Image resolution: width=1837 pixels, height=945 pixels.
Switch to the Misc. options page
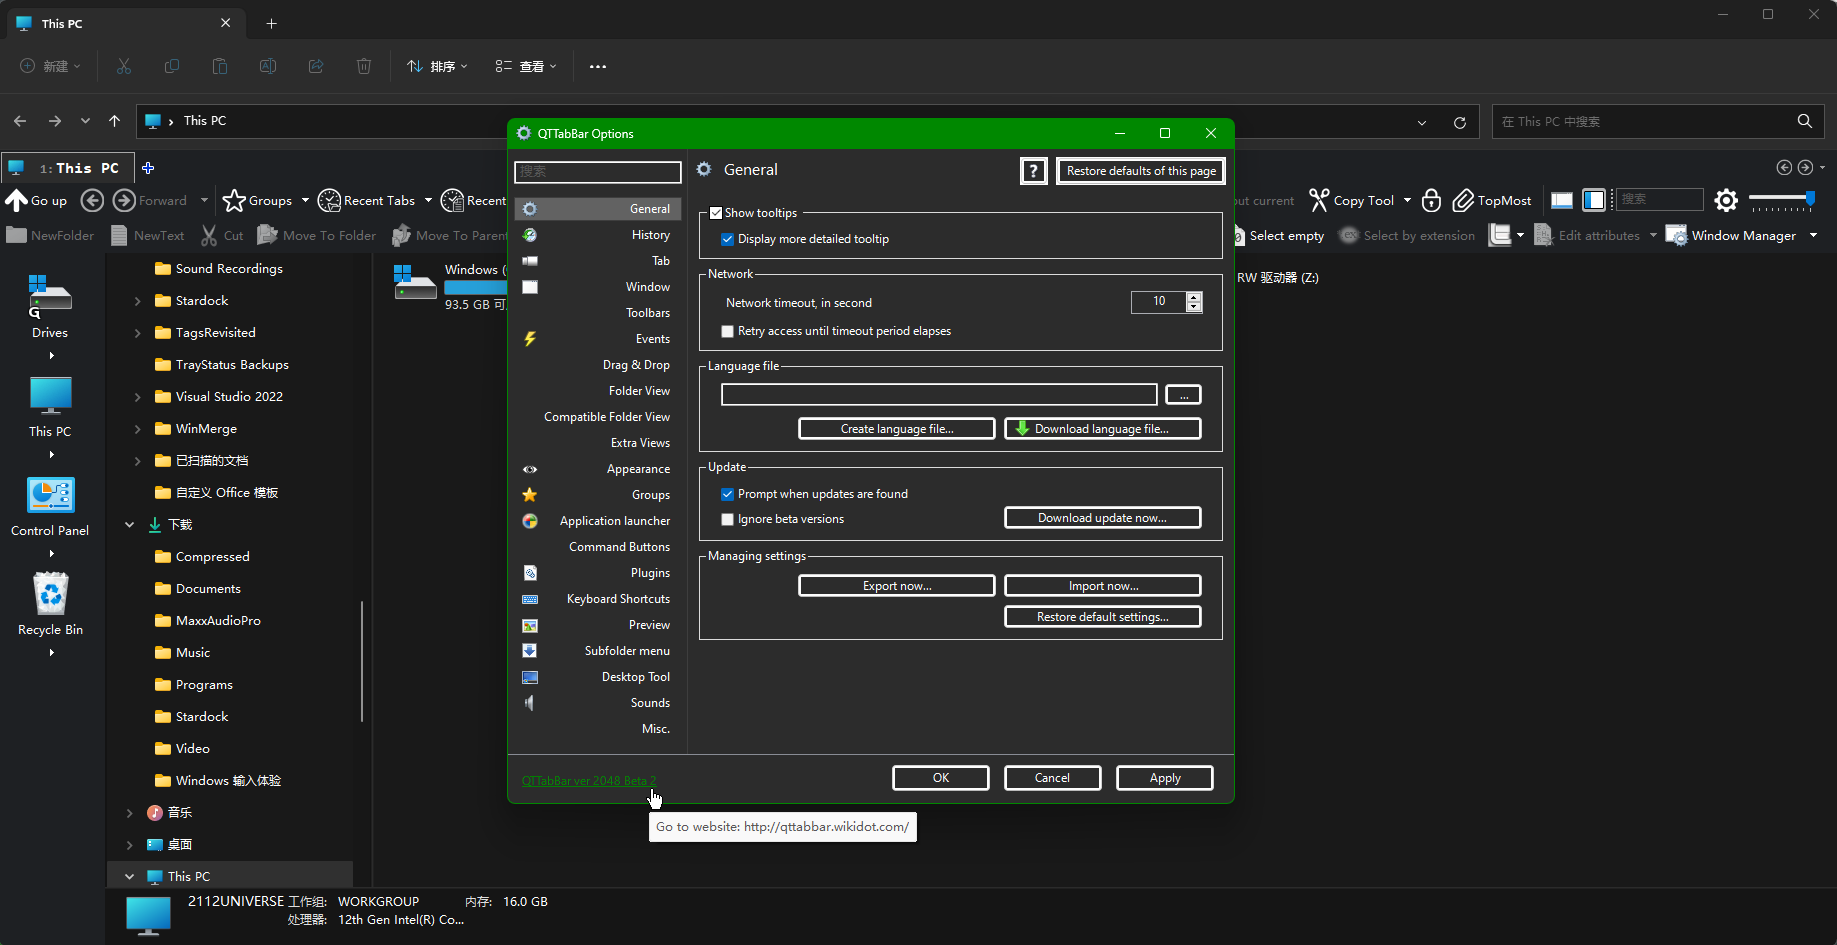click(655, 728)
